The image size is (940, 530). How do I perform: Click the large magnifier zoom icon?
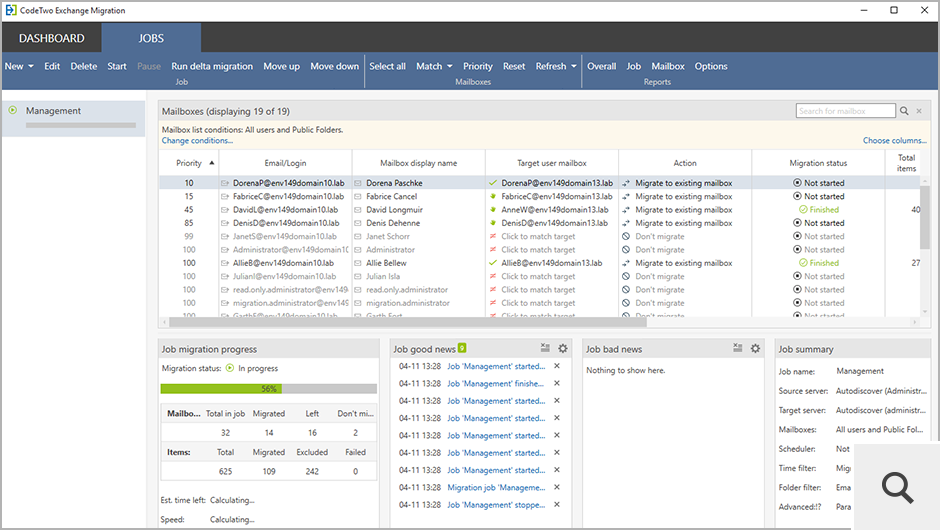coord(897,487)
